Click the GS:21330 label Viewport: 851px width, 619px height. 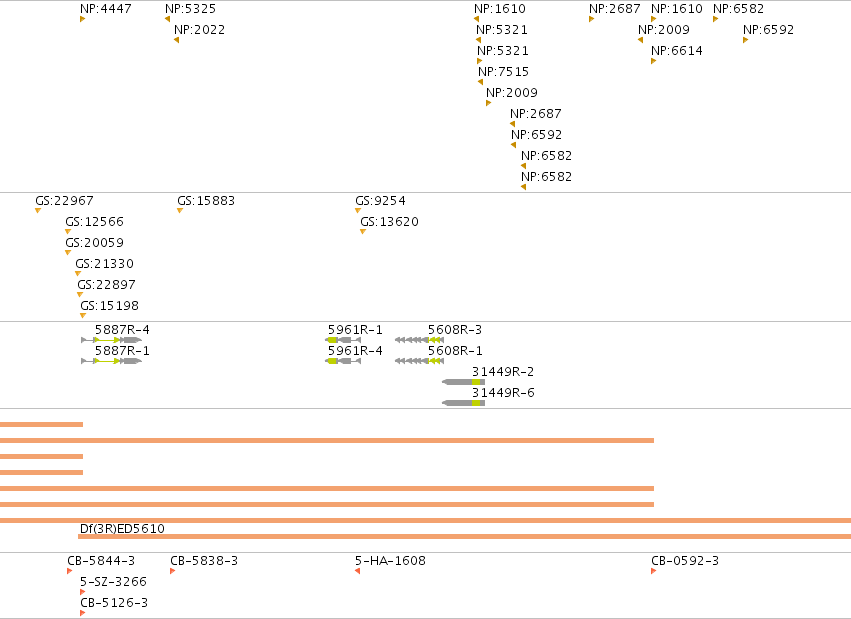105,264
